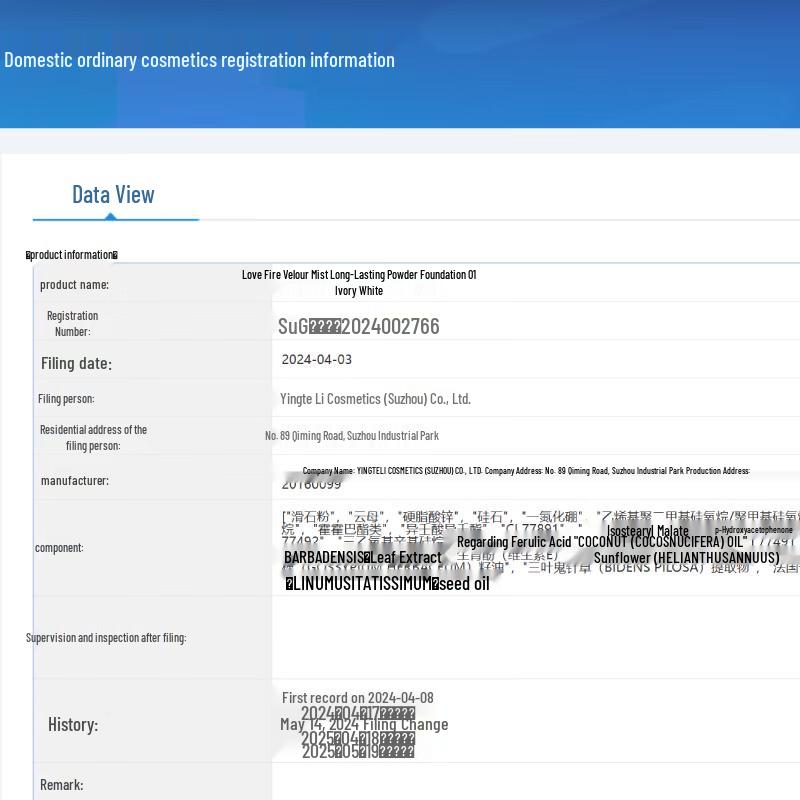Select the history entry dated 2025 05 19
This screenshot has width=800, height=800.
point(358,751)
